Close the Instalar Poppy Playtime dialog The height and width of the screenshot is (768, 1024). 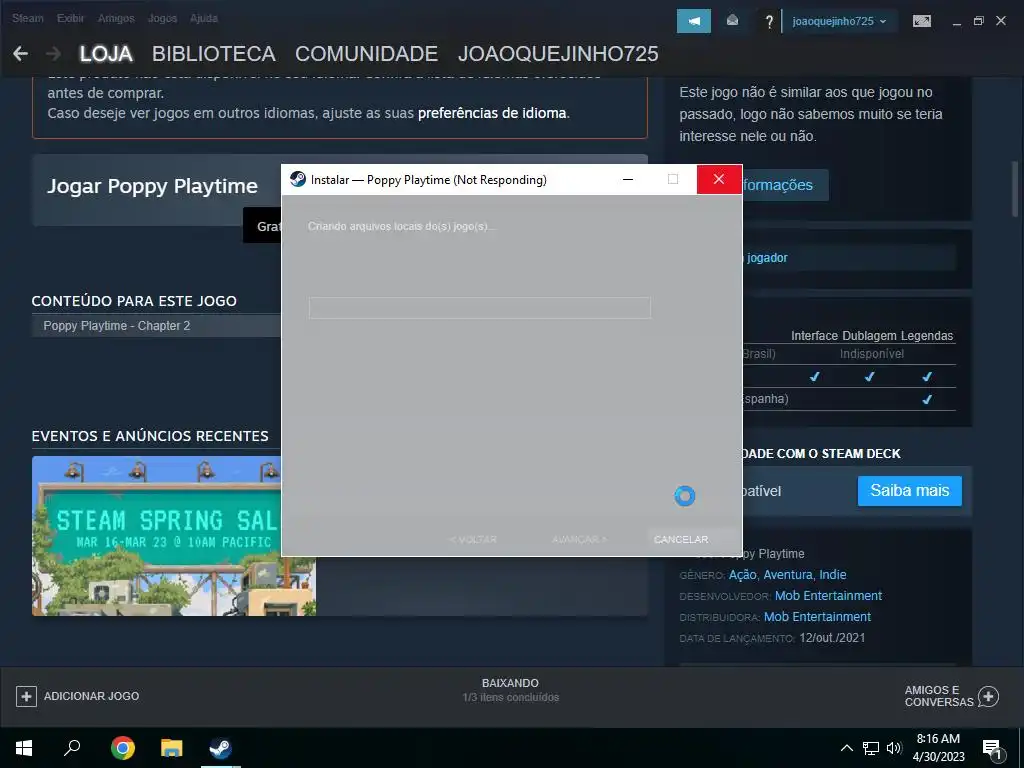718,179
